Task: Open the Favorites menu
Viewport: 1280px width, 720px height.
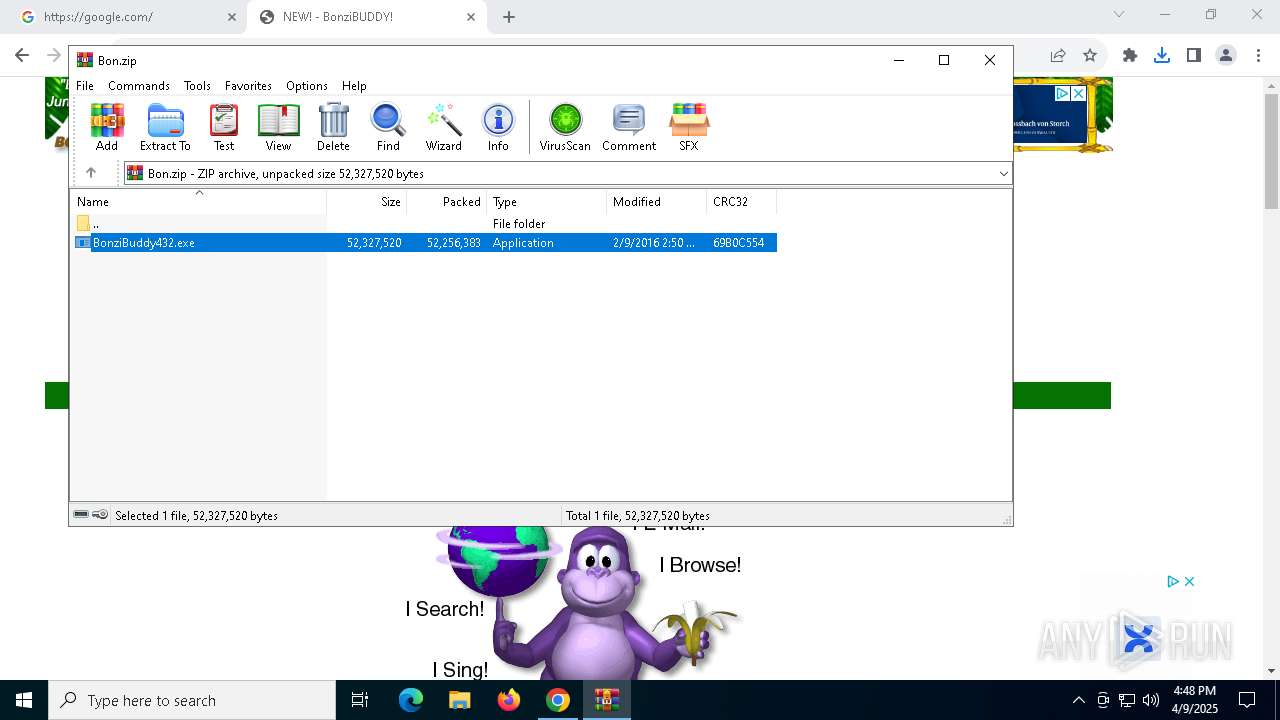Action: [248, 86]
